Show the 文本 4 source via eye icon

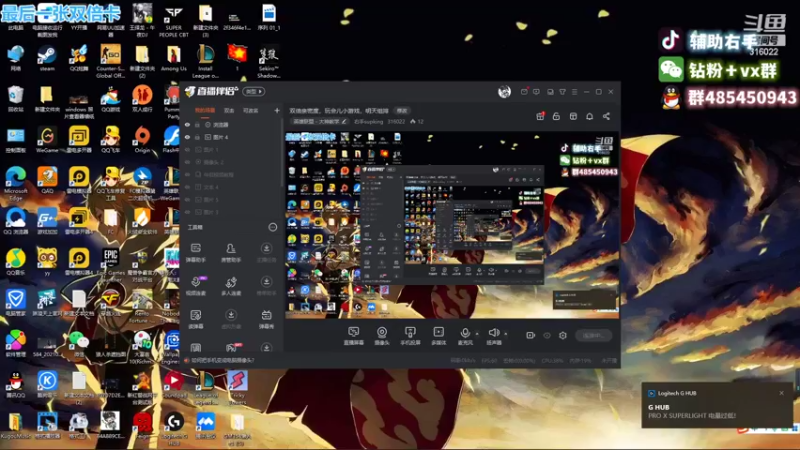tap(187, 187)
